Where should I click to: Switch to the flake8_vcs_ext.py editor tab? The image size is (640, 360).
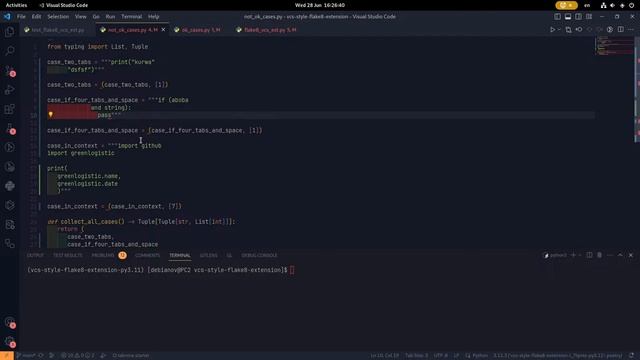tap(267, 30)
